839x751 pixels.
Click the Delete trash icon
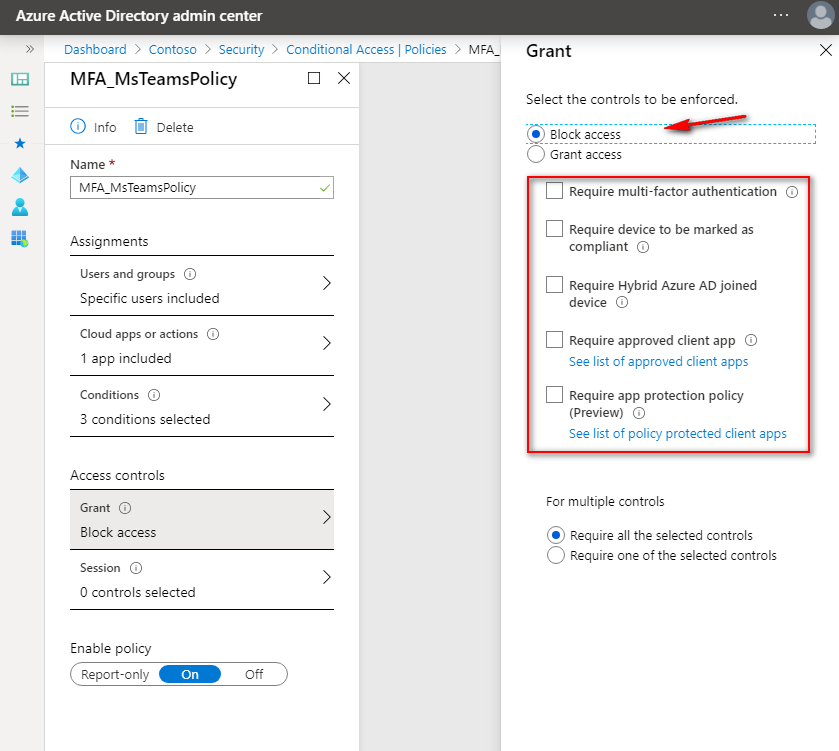[141, 126]
